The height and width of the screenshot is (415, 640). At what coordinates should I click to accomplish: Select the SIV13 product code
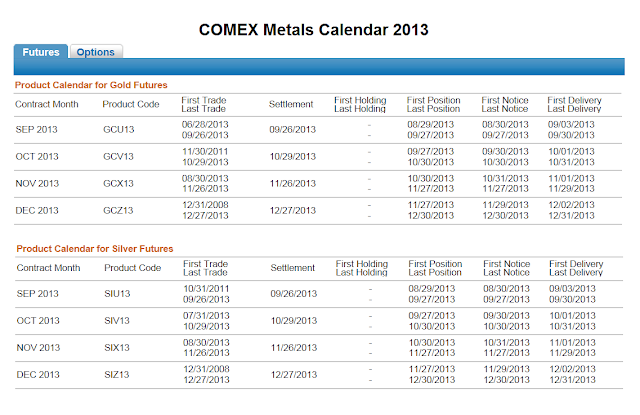pyautogui.click(x=117, y=322)
